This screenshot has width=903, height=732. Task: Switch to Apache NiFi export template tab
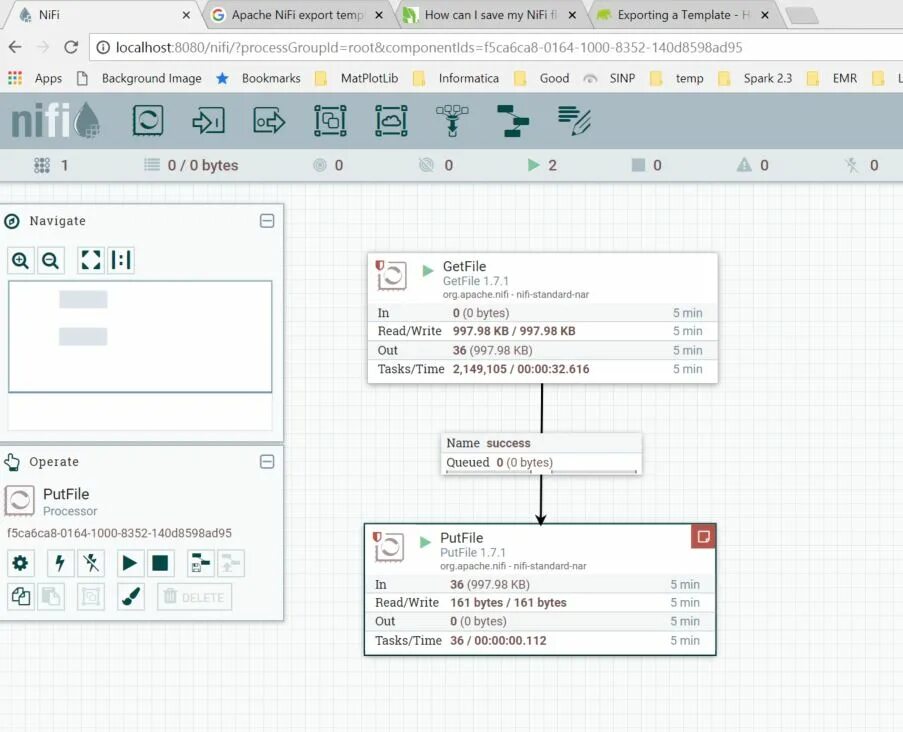pyautogui.click(x=297, y=15)
